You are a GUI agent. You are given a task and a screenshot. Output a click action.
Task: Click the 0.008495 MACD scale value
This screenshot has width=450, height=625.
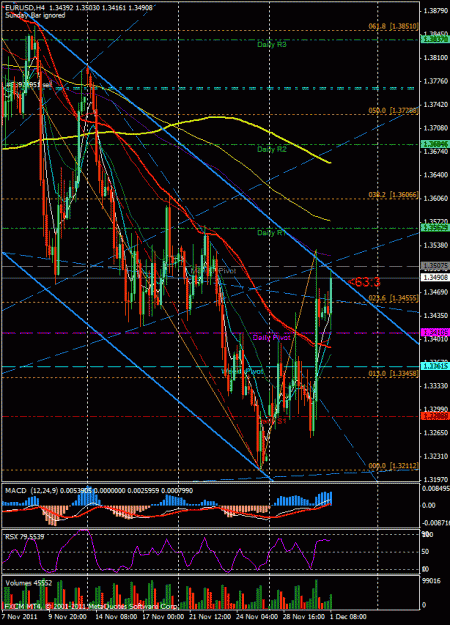coord(436,488)
